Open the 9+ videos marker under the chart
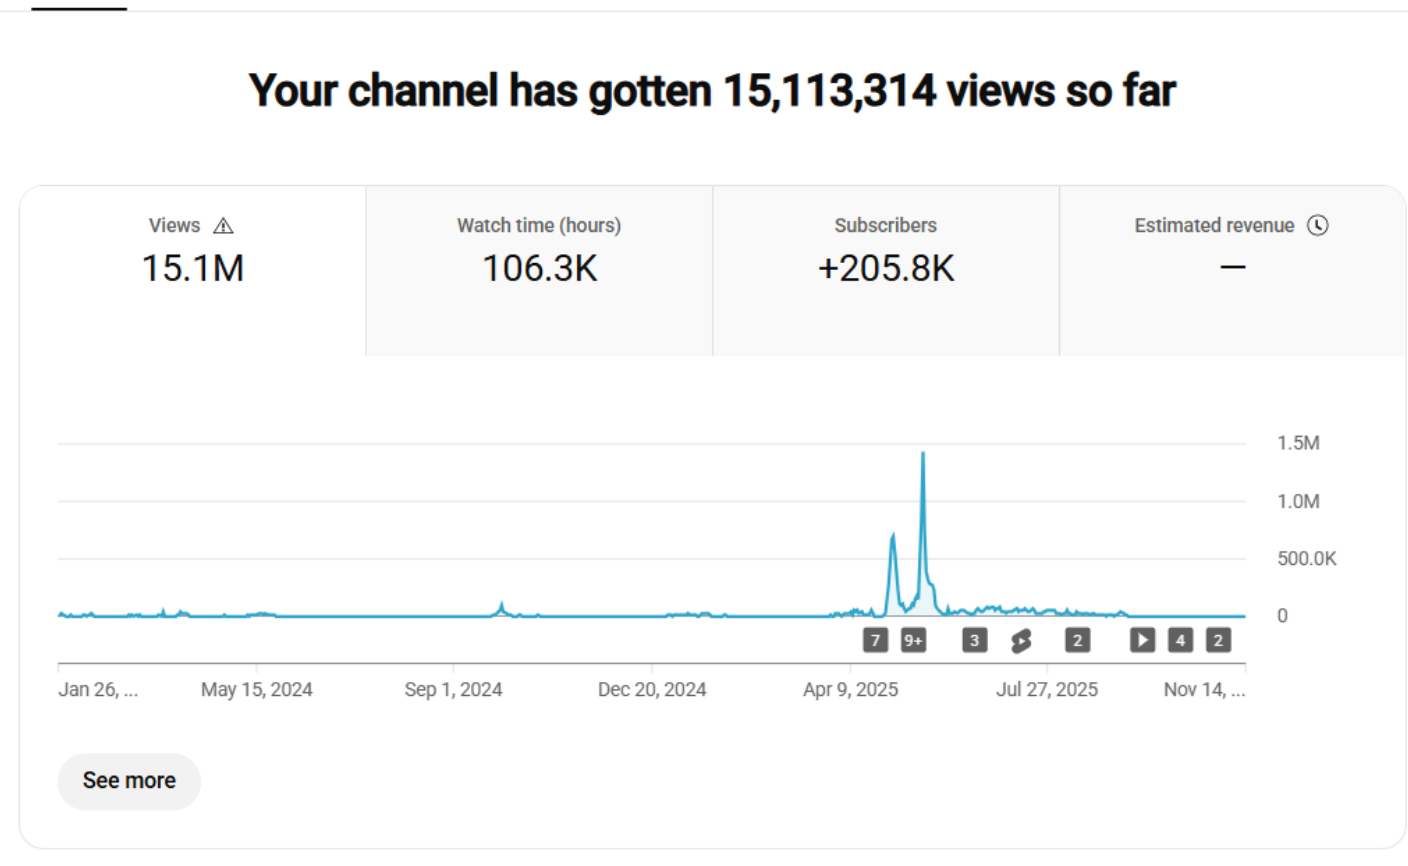1408x866 pixels. tap(913, 641)
